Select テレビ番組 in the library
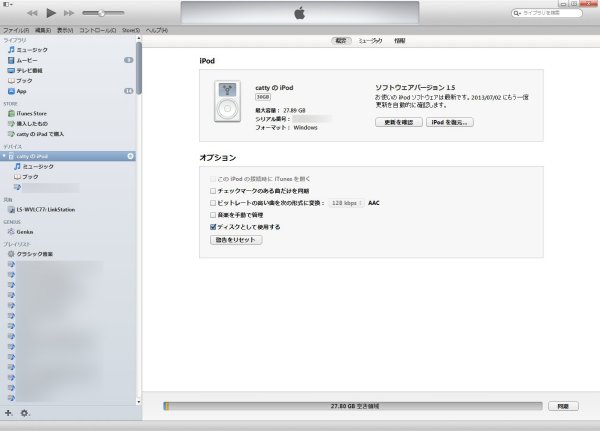This screenshot has width=600, height=431. (x=25, y=70)
